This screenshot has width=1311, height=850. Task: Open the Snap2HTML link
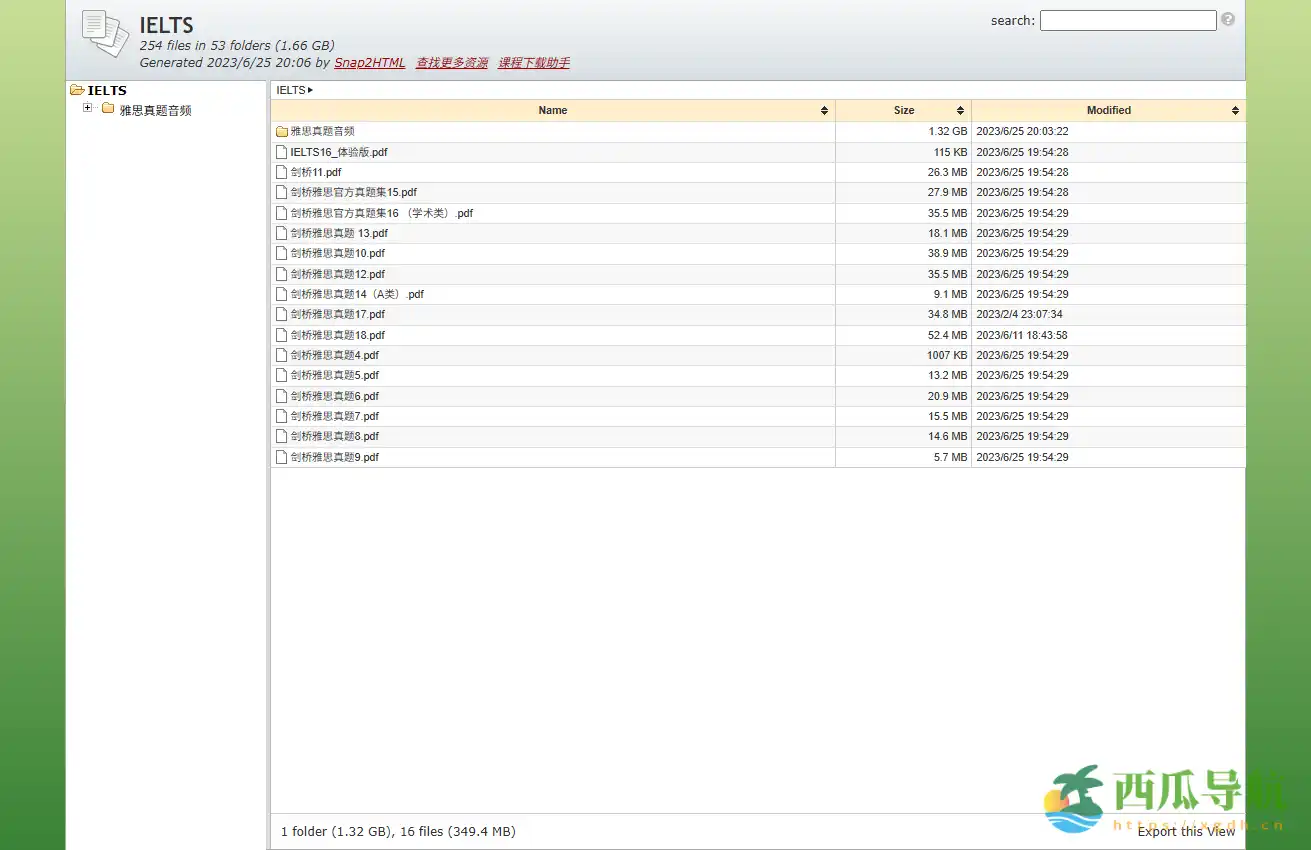click(369, 63)
